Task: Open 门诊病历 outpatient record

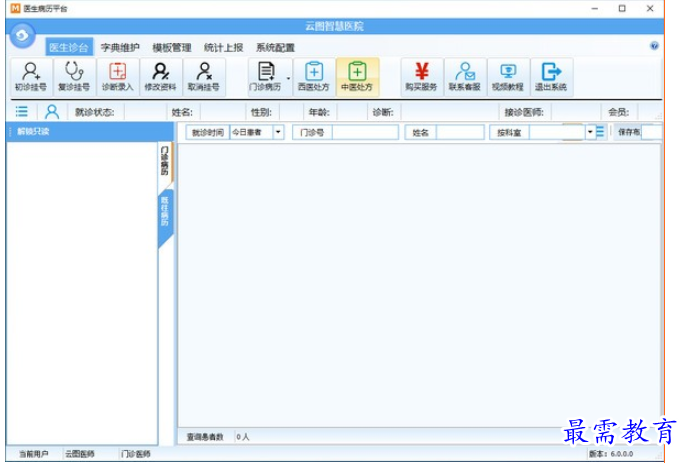Action: click(266, 77)
